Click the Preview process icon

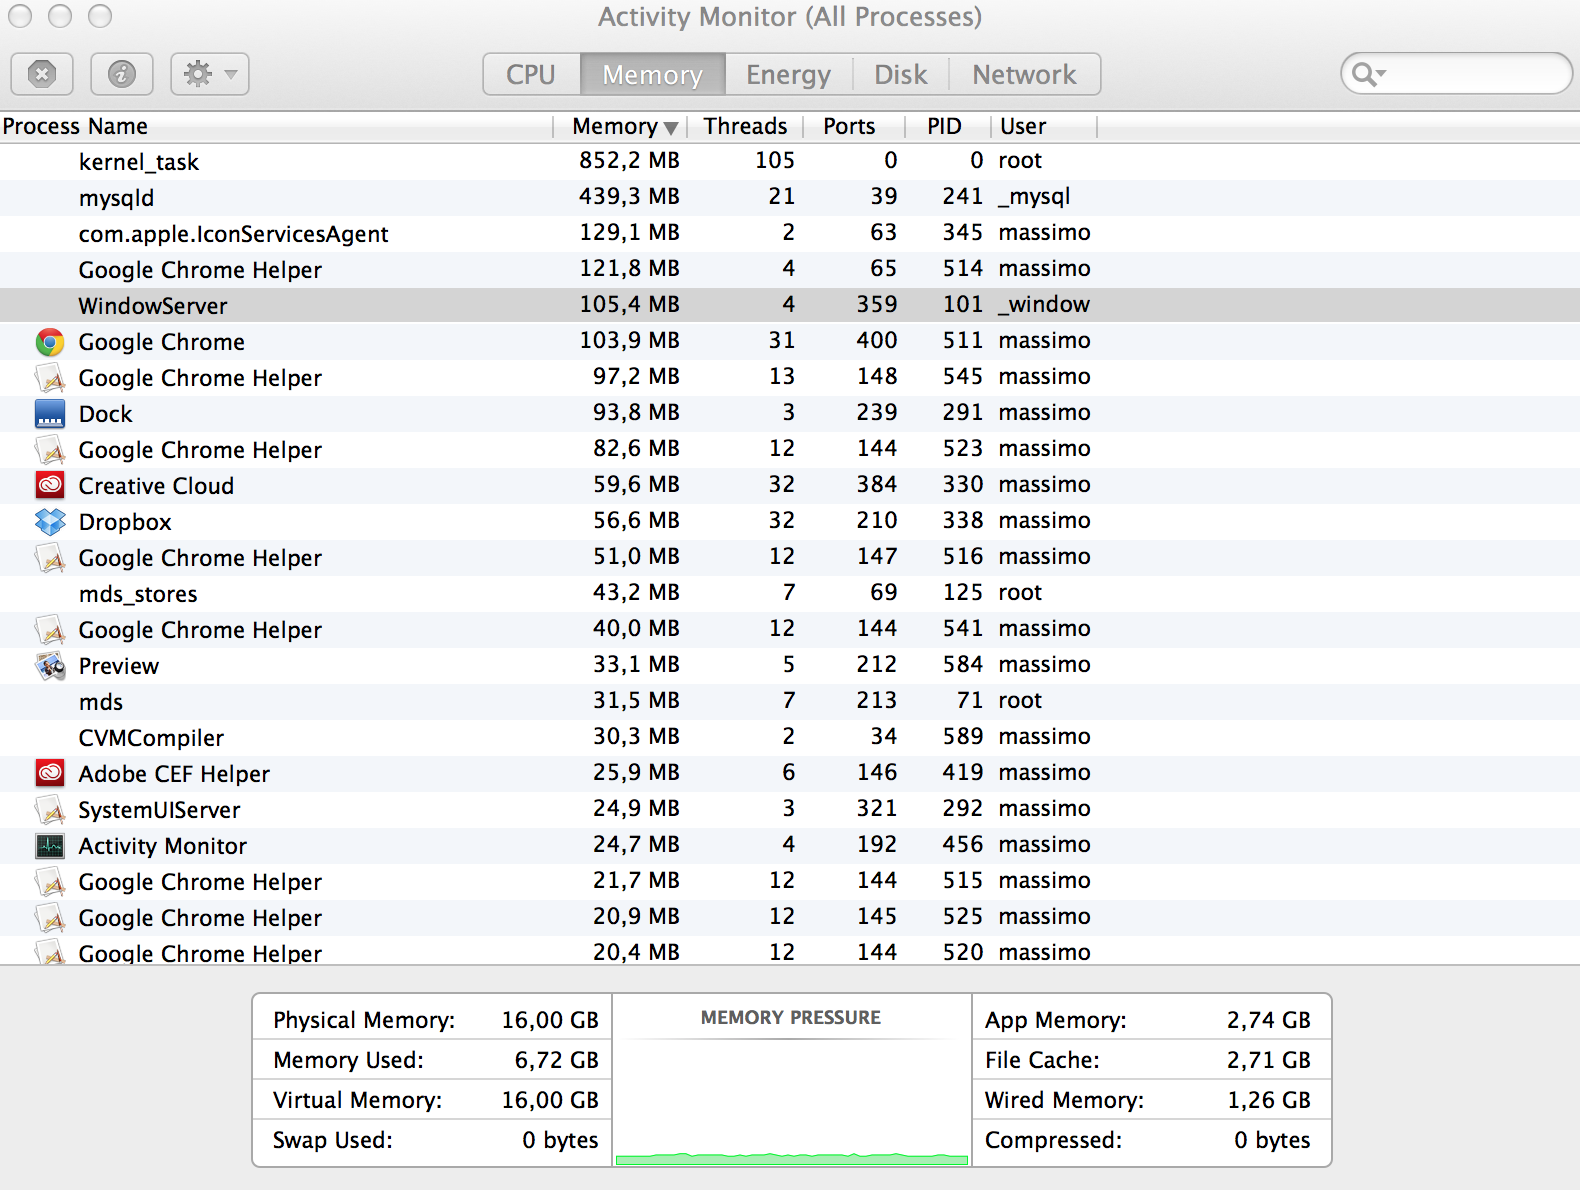point(50,666)
